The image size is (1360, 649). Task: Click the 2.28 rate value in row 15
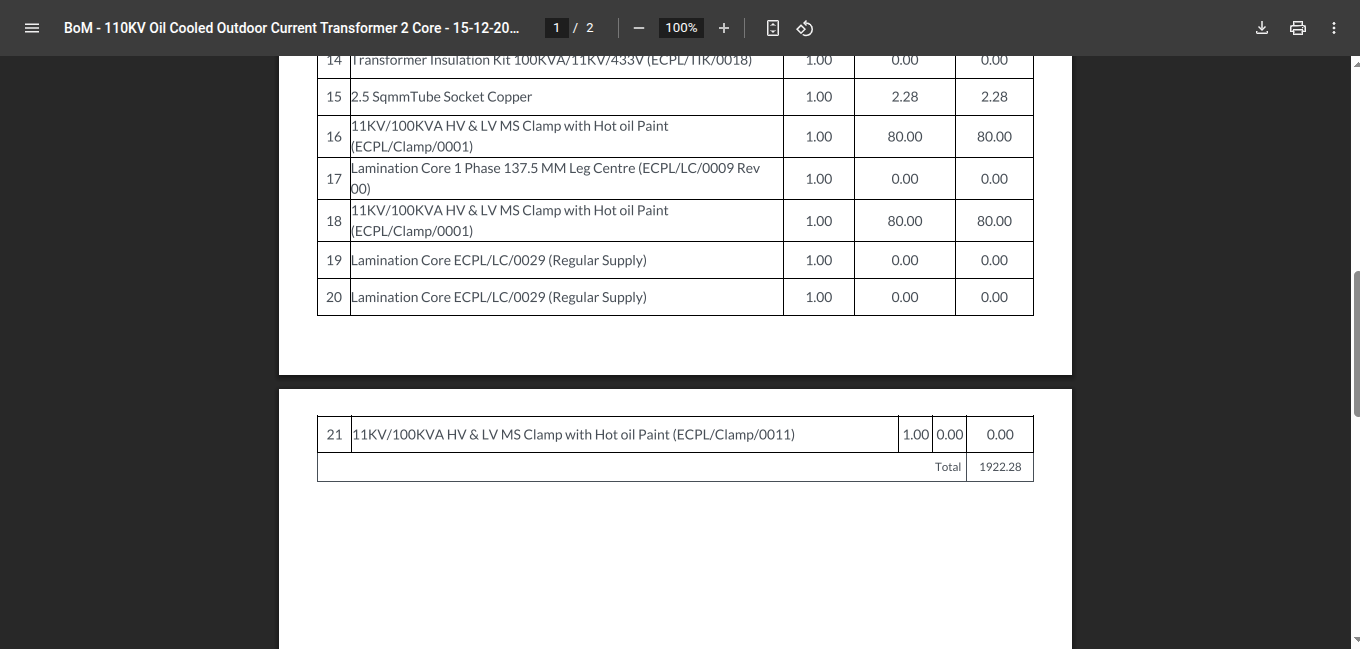[904, 97]
